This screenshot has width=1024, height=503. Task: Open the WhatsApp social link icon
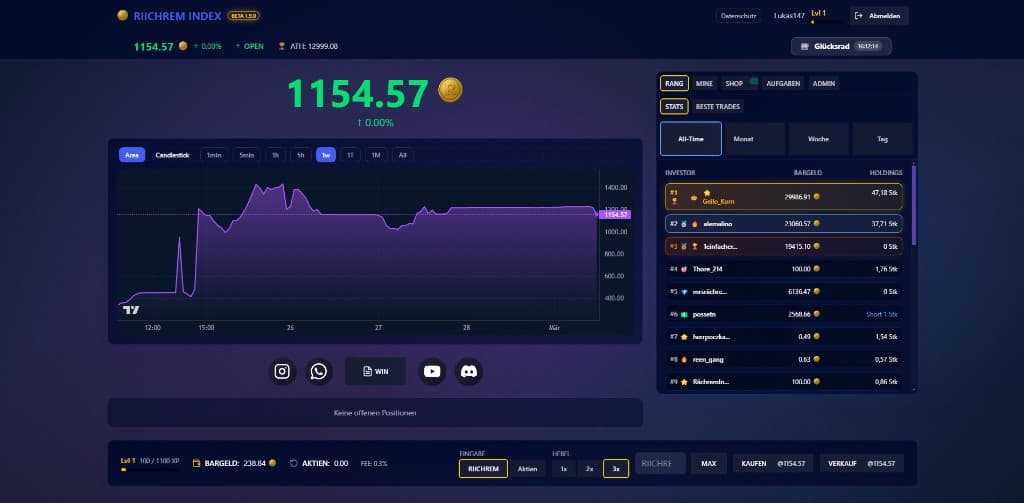click(x=319, y=372)
